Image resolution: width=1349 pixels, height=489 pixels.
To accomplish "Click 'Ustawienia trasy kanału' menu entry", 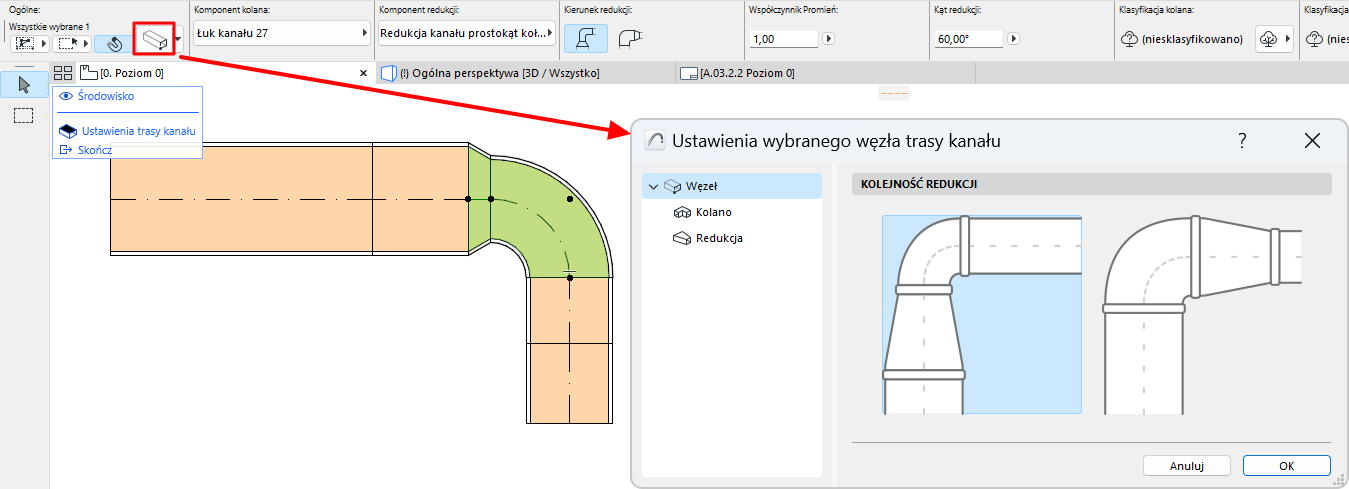I will point(138,131).
